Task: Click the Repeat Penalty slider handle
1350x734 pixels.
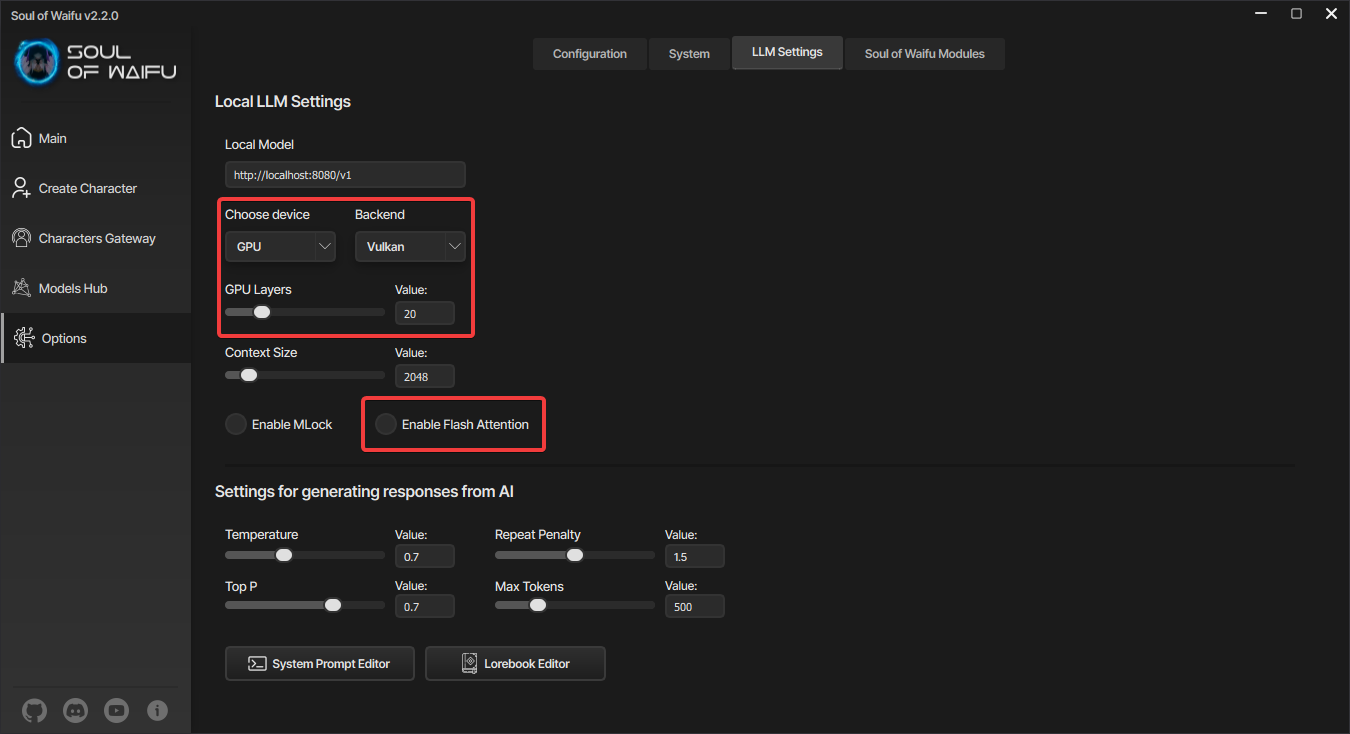Action: click(575, 555)
